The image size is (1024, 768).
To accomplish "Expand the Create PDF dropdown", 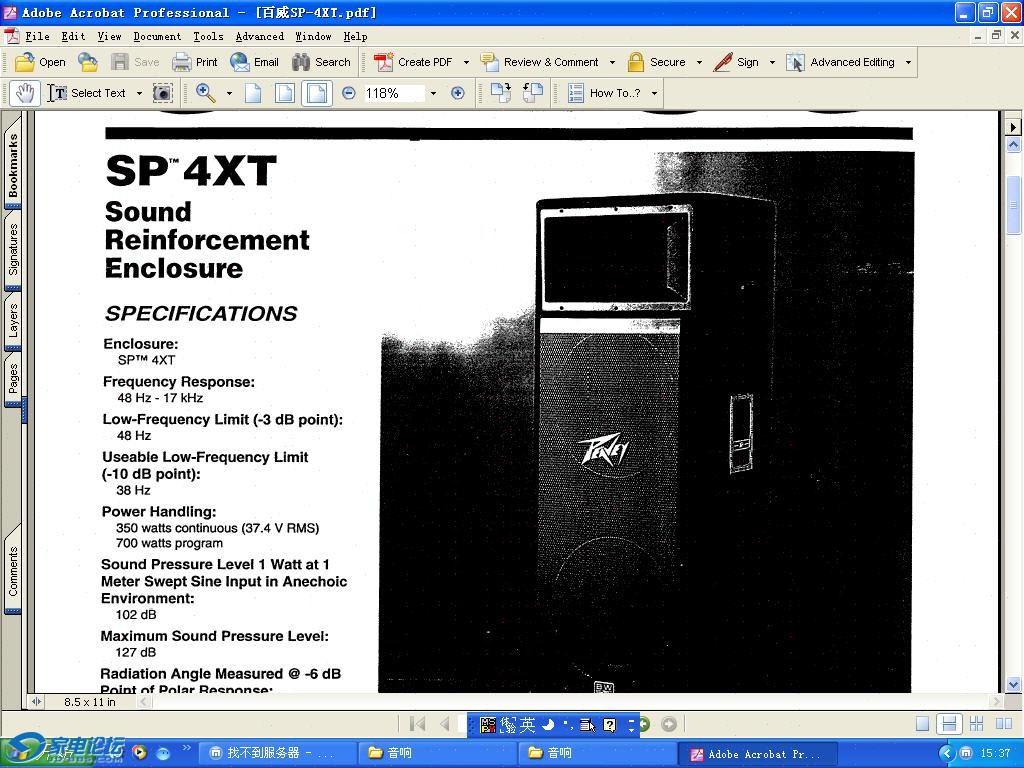I will pyautogui.click(x=466, y=62).
